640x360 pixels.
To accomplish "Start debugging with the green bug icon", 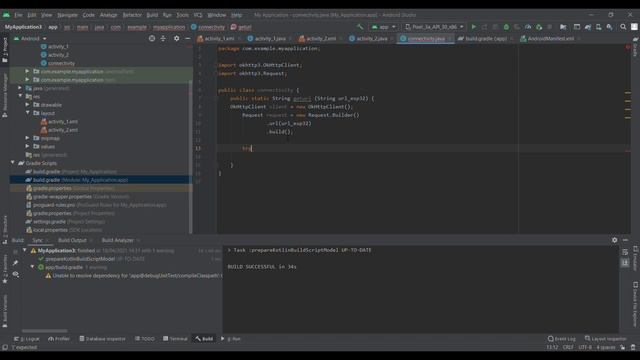I will point(506,27).
